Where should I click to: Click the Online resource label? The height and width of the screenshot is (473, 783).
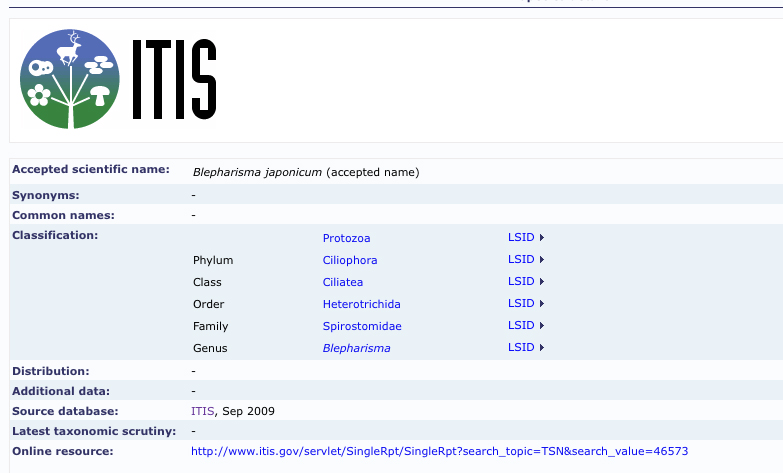[62, 451]
